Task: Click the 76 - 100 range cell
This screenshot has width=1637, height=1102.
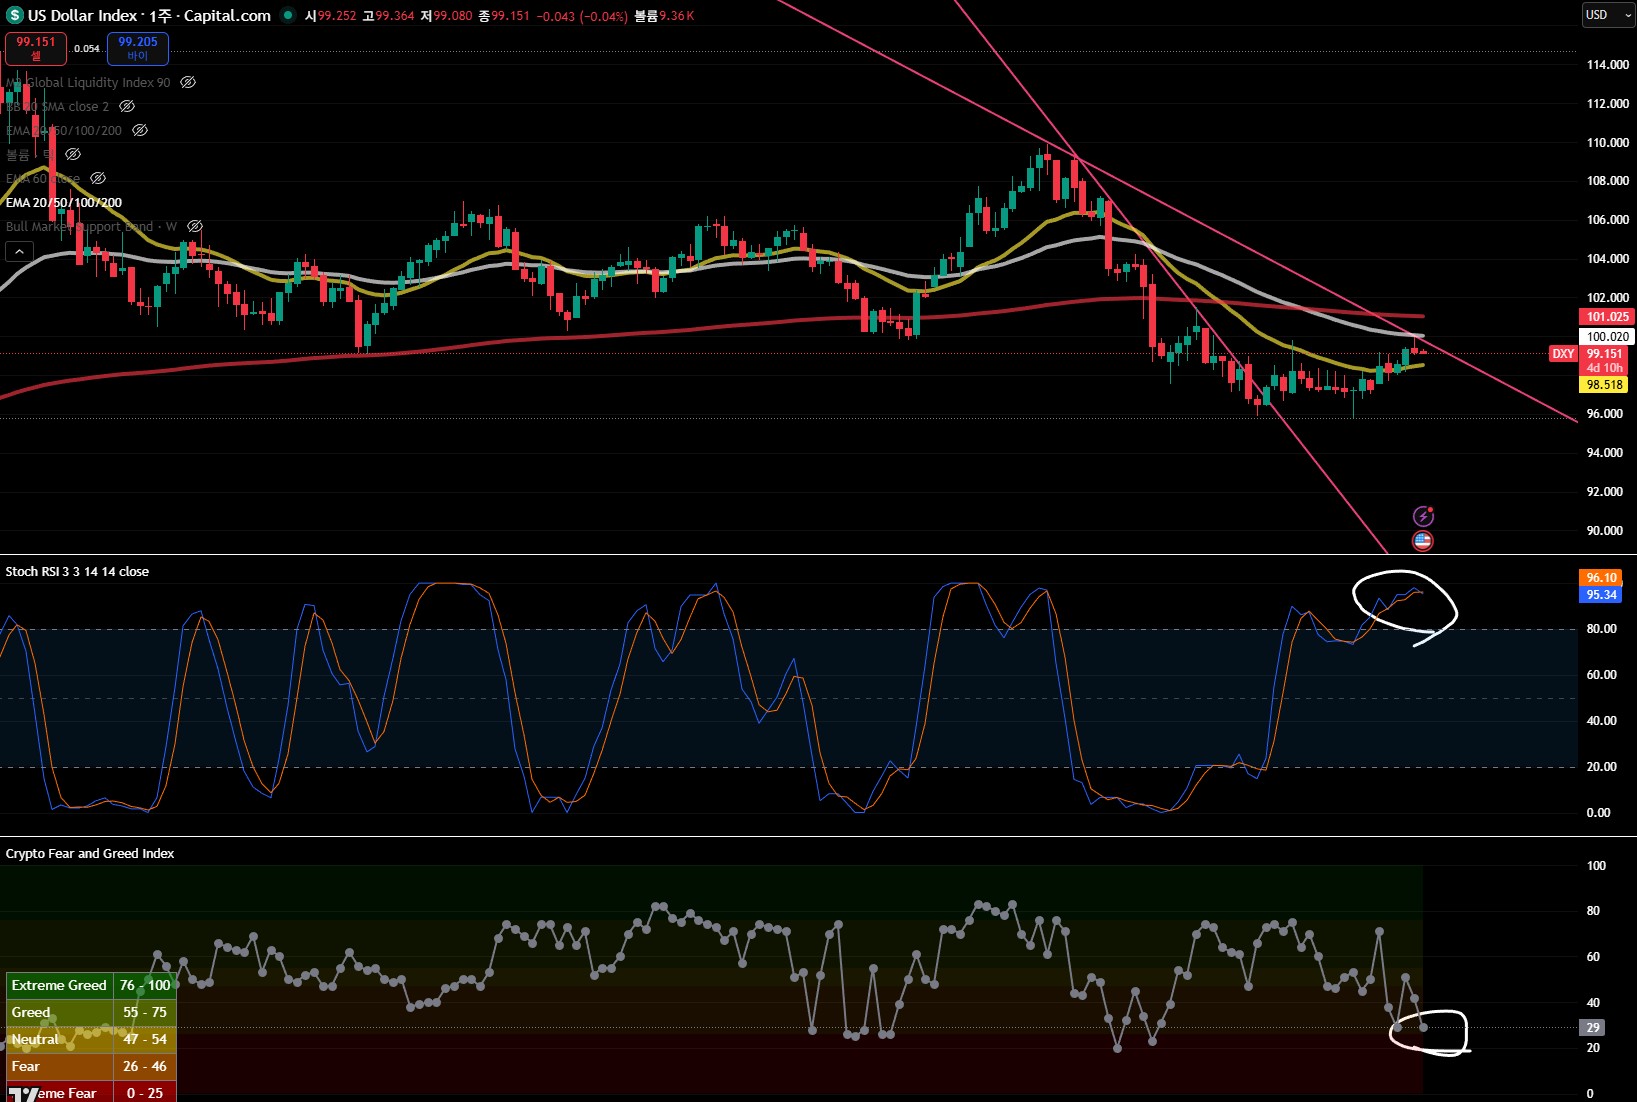Action: [145, 985]
